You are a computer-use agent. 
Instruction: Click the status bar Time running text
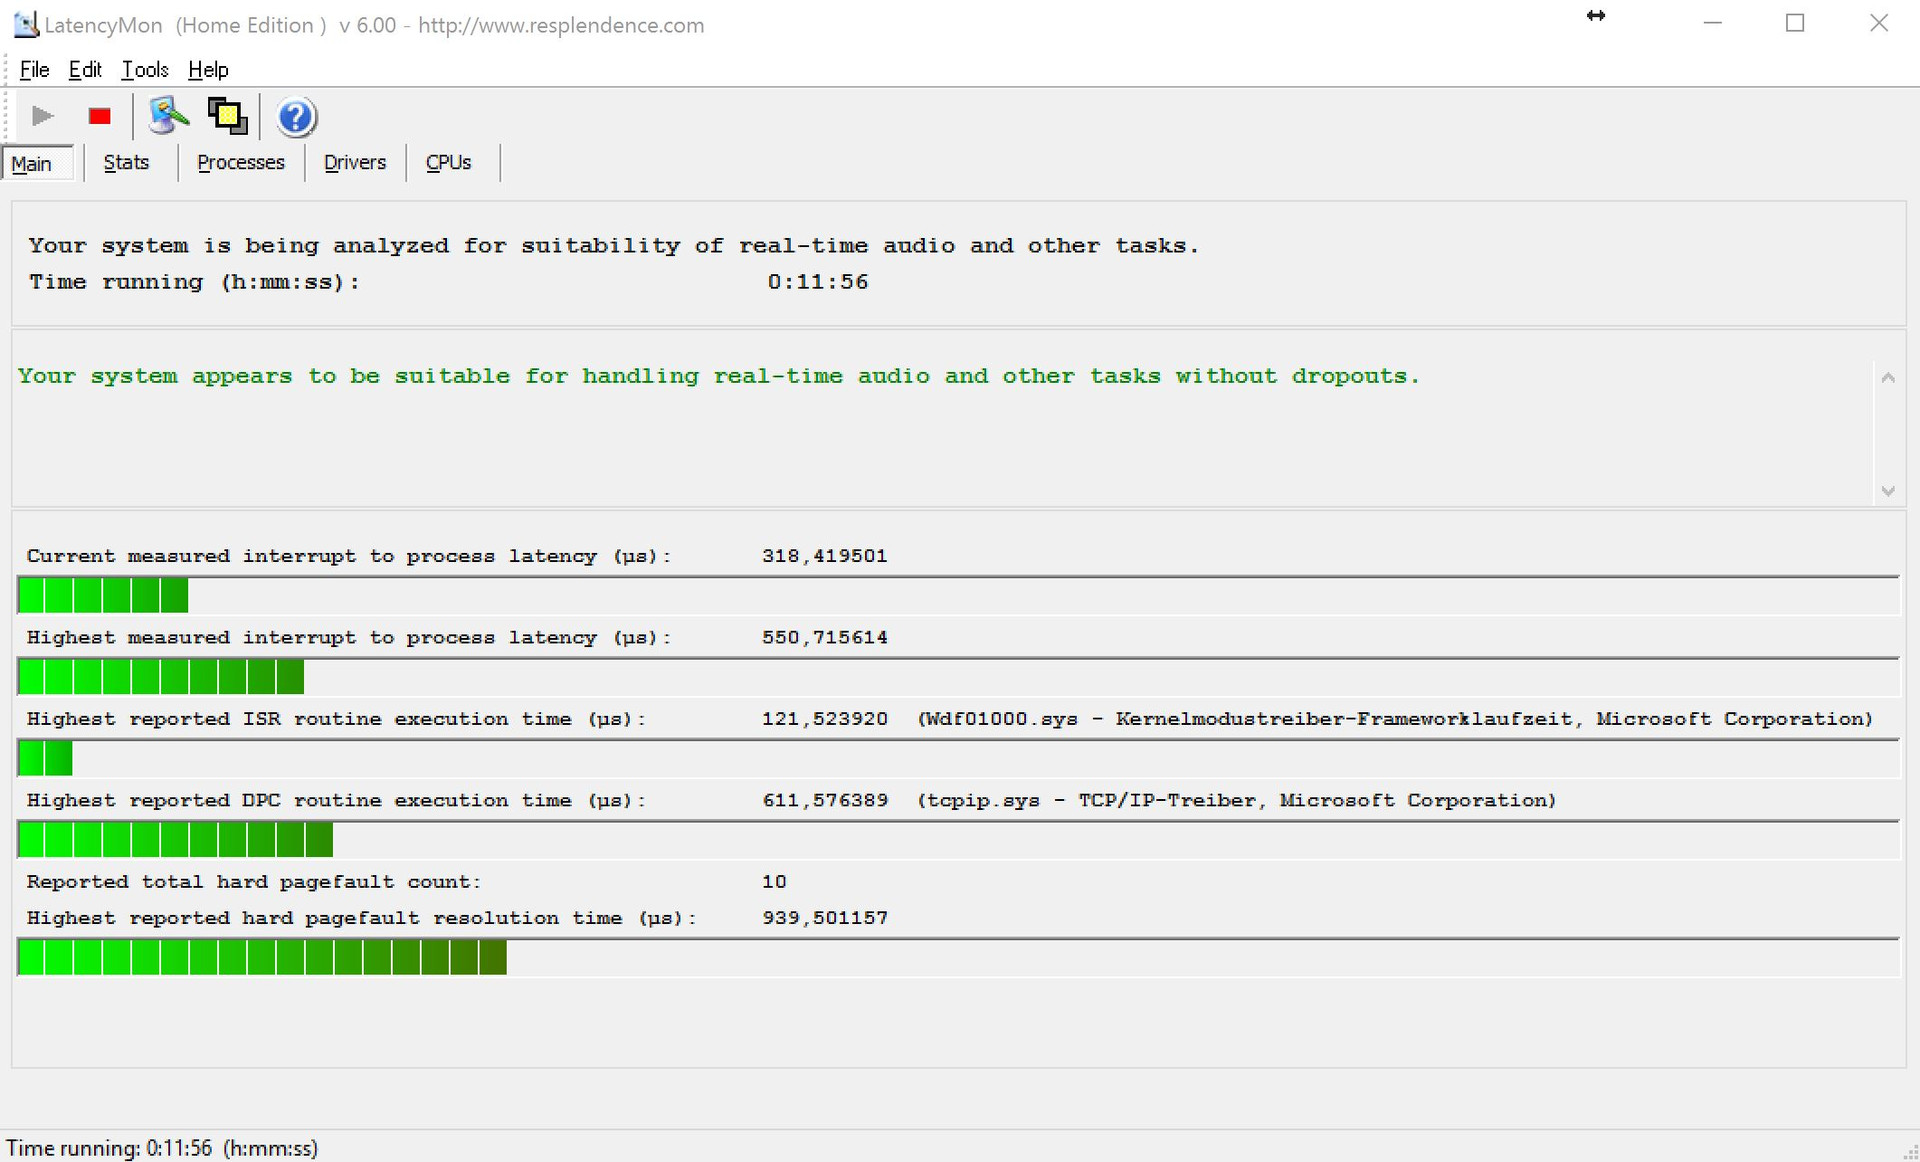point(162,1148)
